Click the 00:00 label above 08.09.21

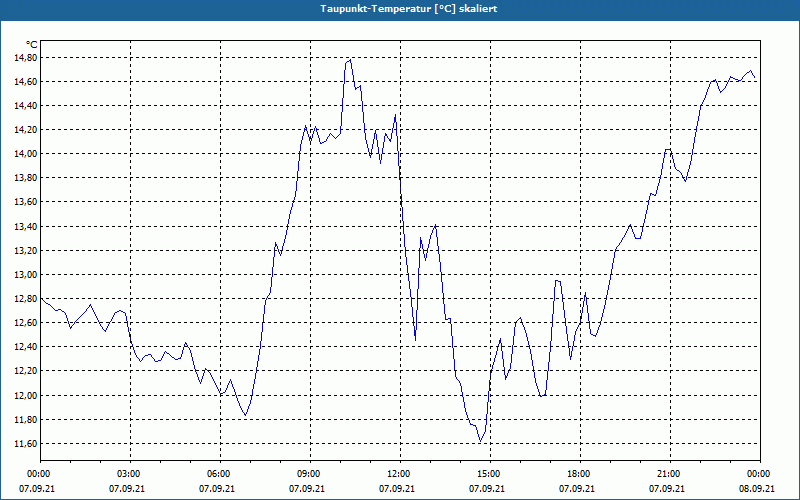click(760, 474)
